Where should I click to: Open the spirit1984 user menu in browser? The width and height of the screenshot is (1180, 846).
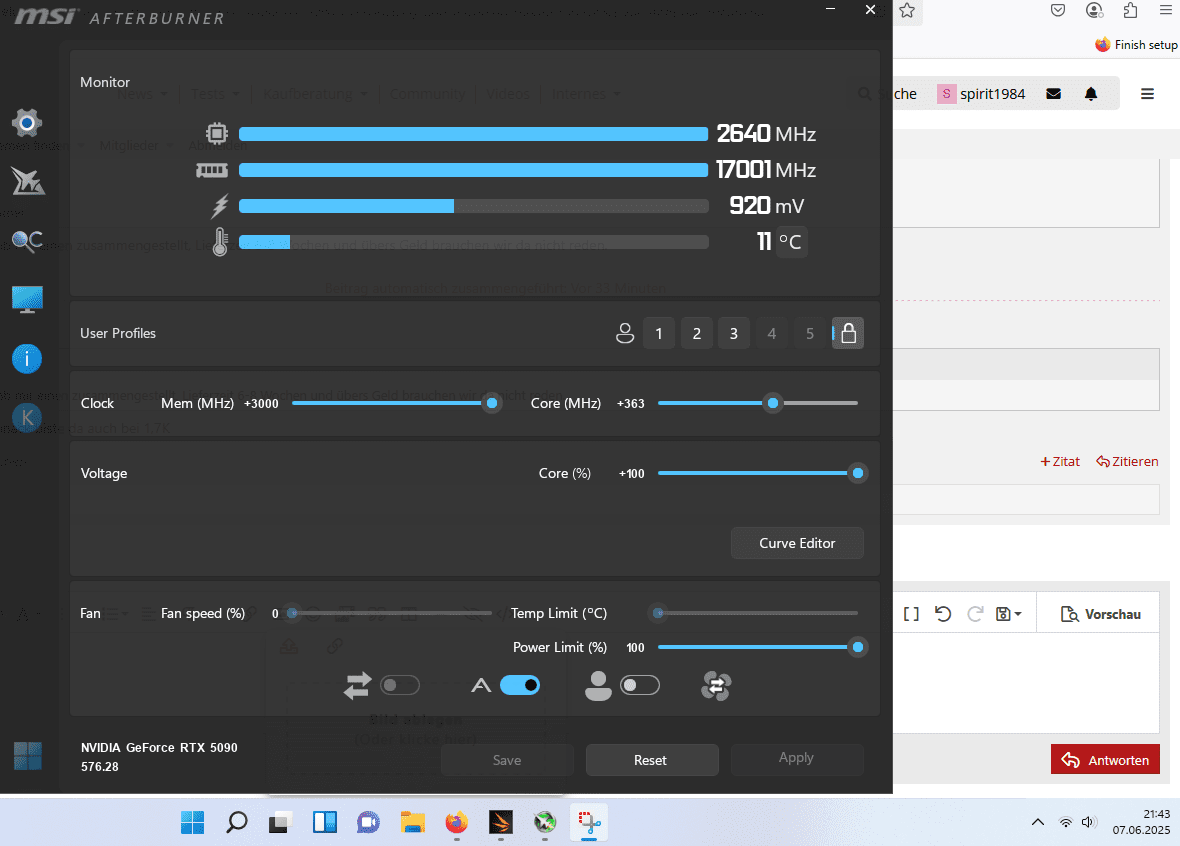981,94
